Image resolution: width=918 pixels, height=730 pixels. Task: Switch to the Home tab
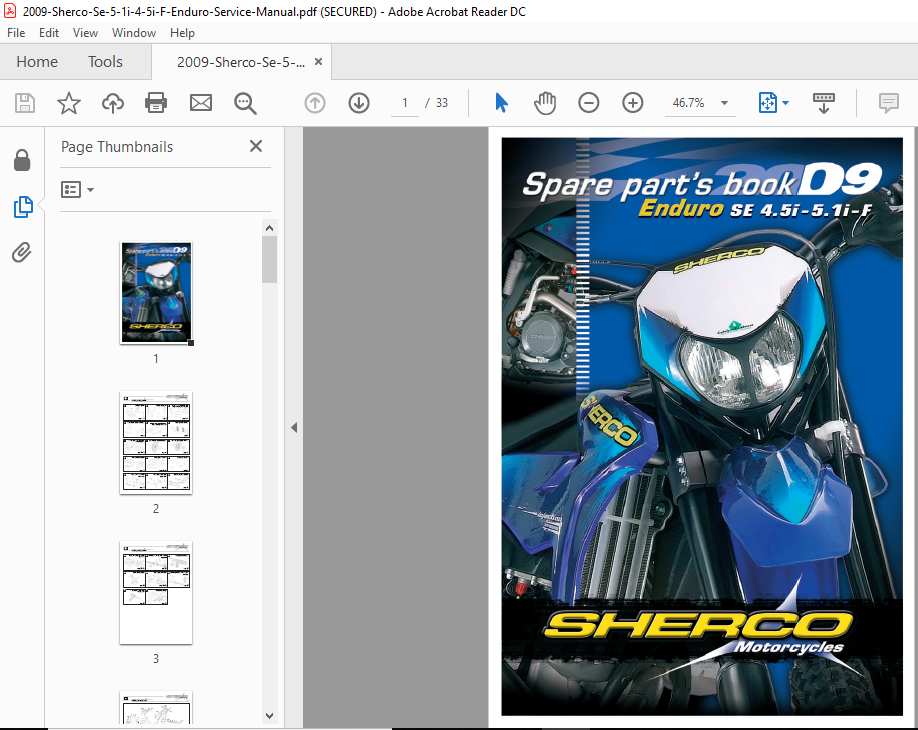coord(37,61)
